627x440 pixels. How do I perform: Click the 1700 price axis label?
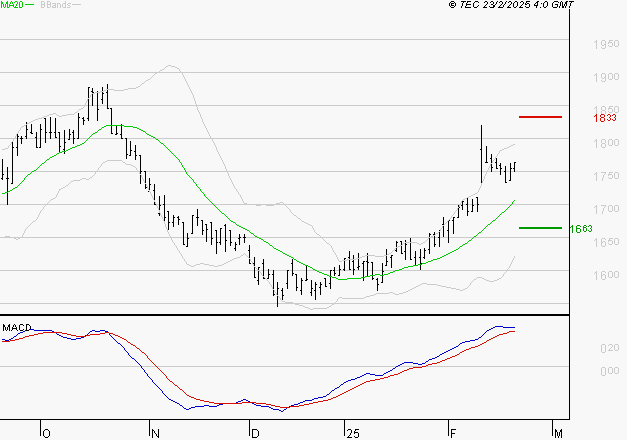[606, 209]
